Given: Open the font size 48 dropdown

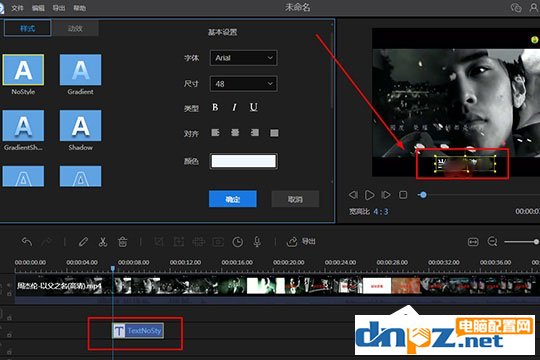Looking at the screenshot, I should click(243, 84).
